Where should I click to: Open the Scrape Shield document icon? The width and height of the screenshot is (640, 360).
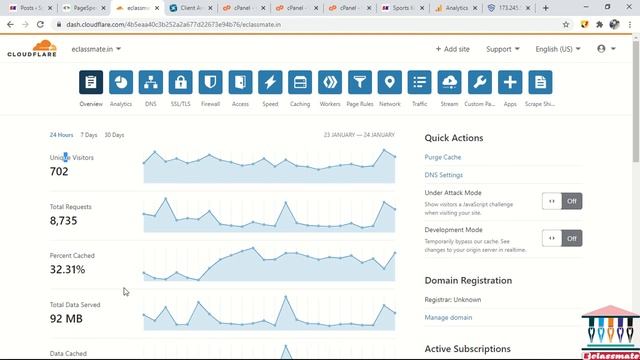click(540, 82)
